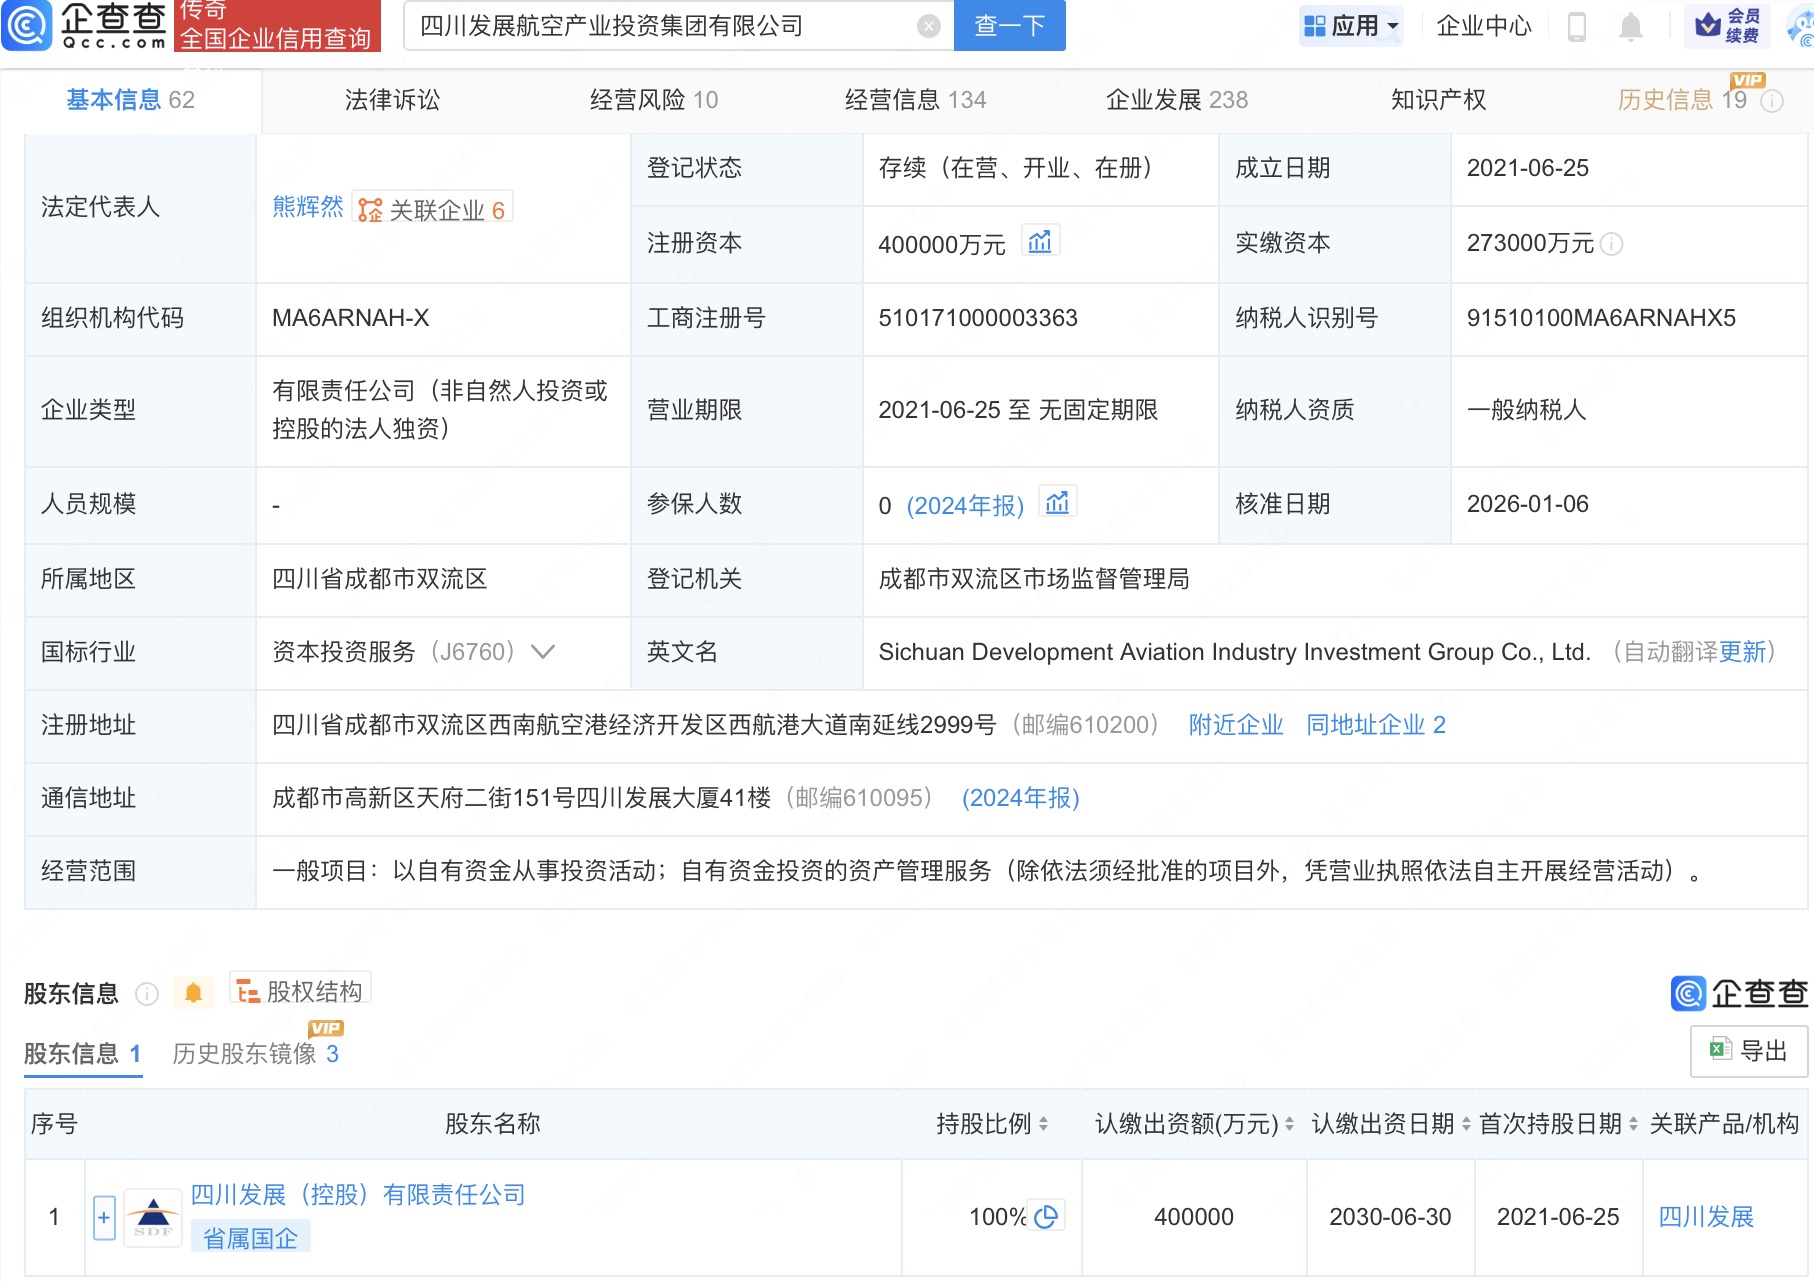The width and height of the screenshot is (1814, 1282).
Task: Clear the search box text
Action: 928,26
